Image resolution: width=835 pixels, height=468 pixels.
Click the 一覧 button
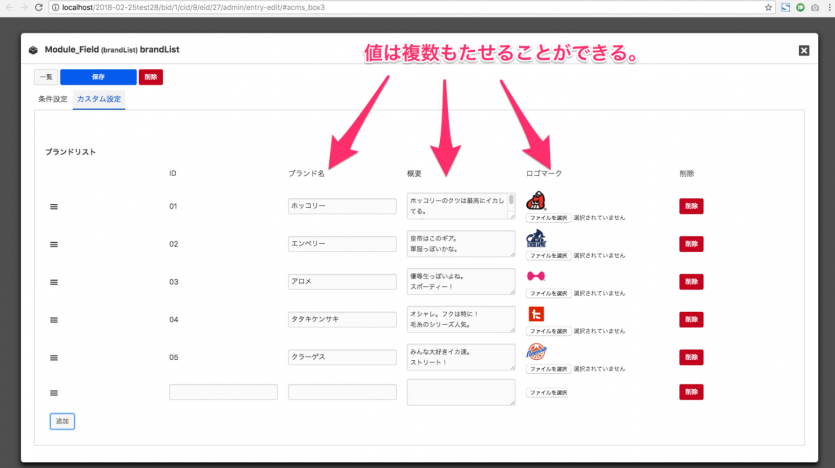pos(44,77)
